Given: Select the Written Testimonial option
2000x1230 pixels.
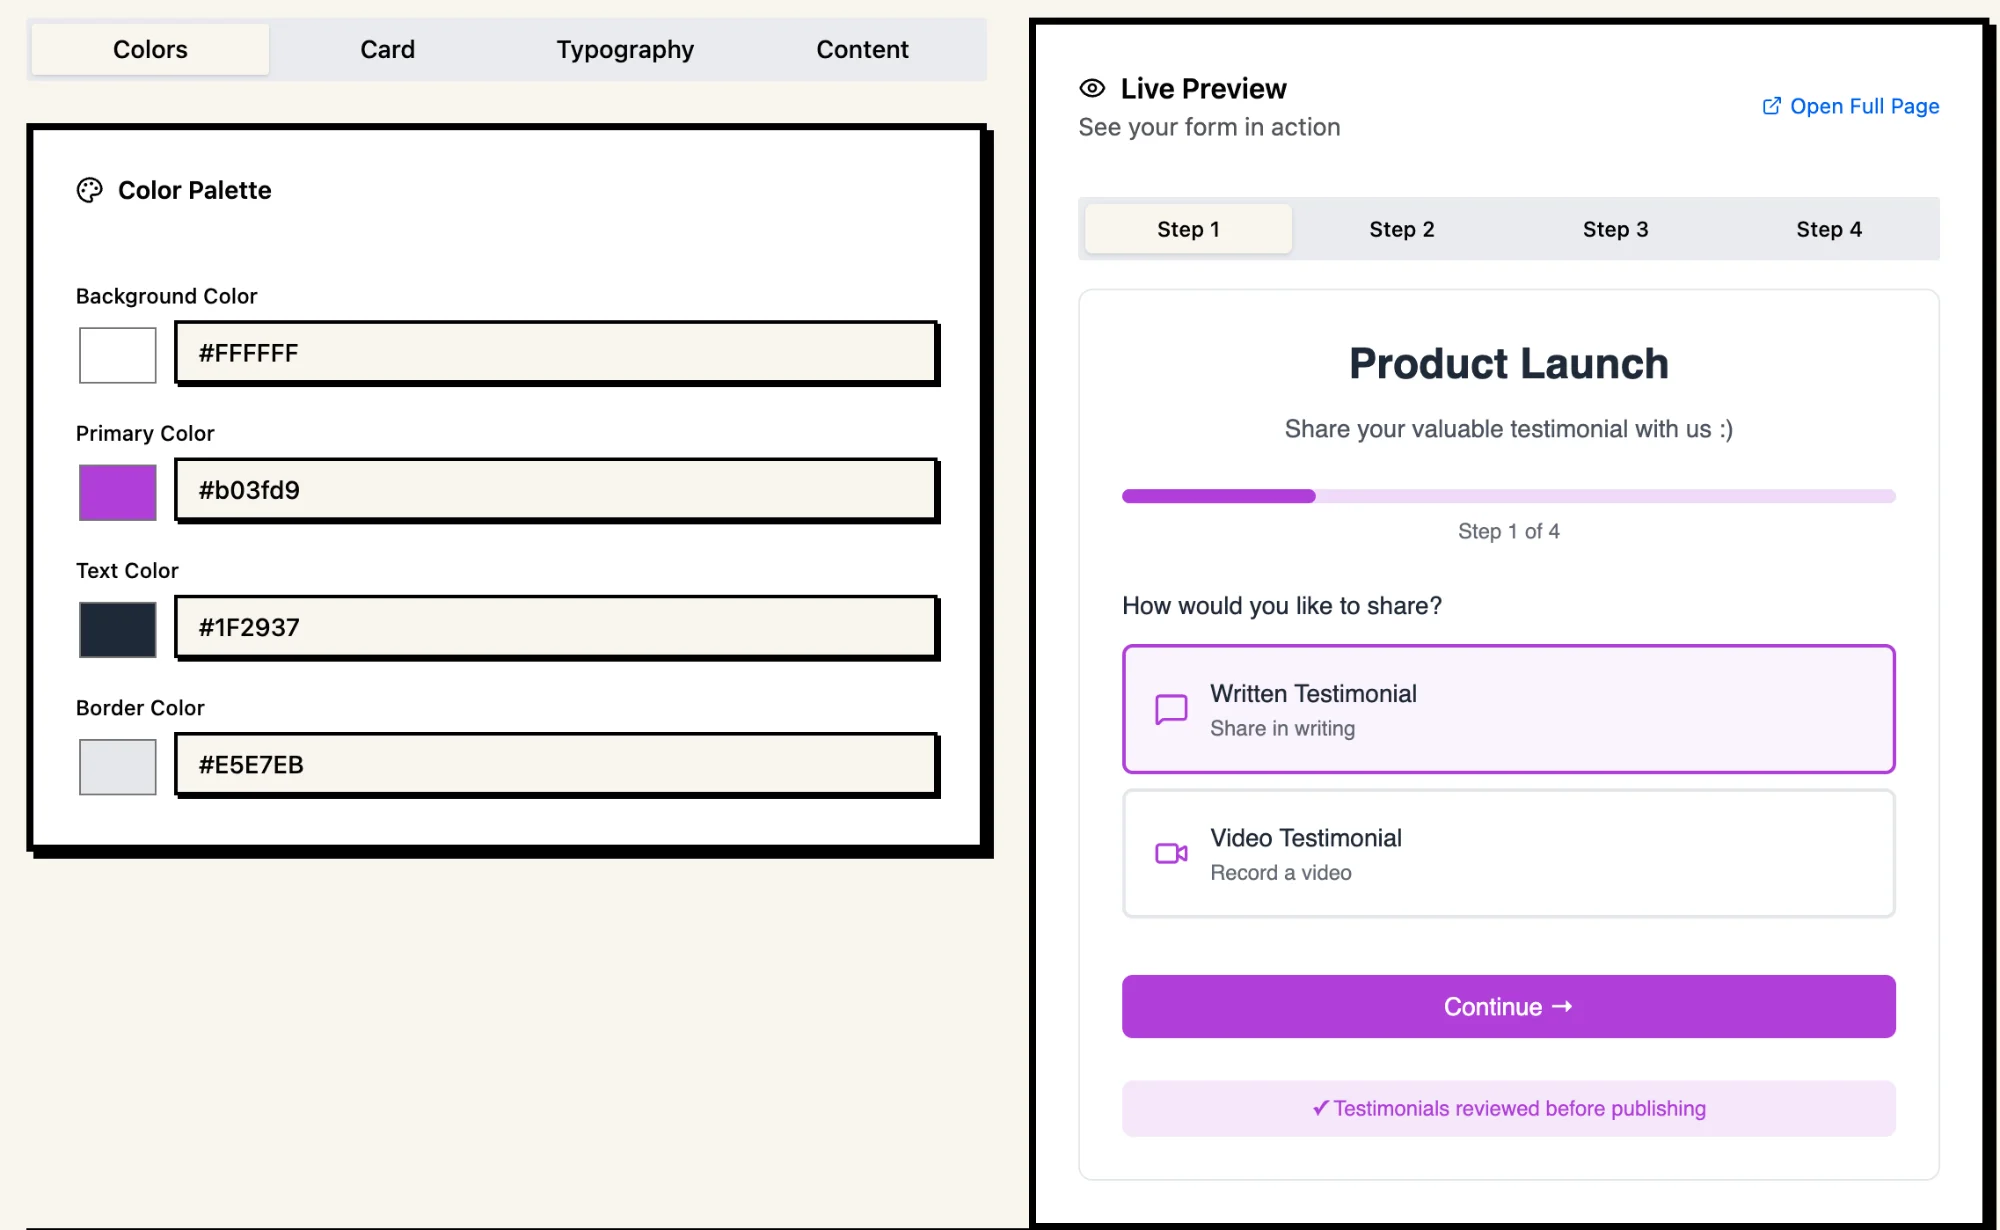Looking at the screenshot, I should point(1508,709).
